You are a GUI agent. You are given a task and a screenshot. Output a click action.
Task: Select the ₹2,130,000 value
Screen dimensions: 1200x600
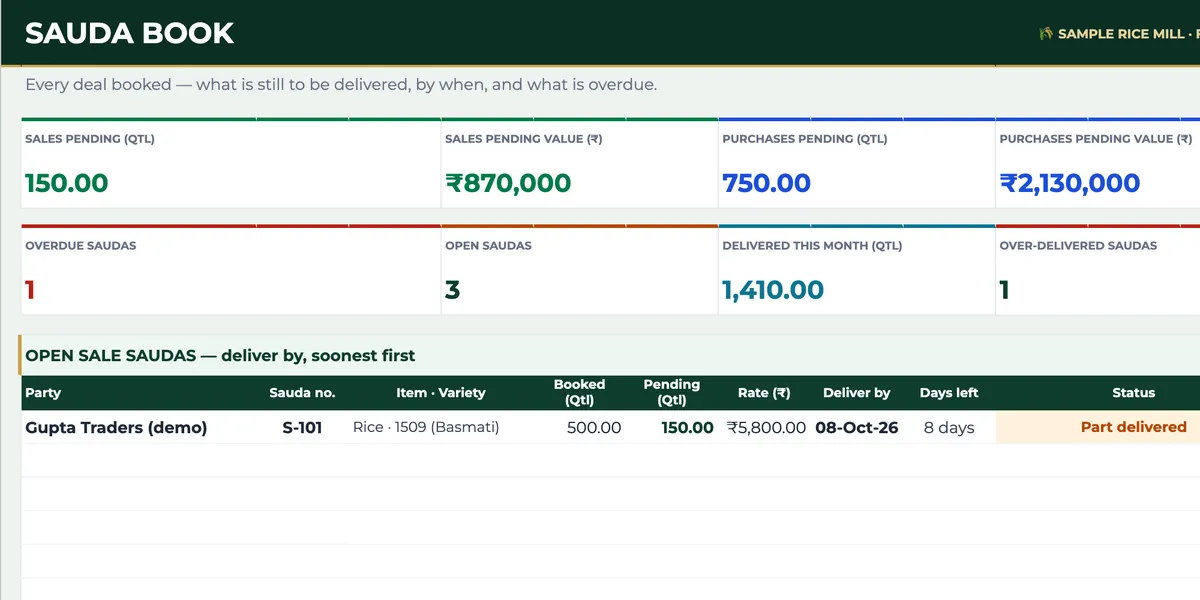coord(1070,183)
